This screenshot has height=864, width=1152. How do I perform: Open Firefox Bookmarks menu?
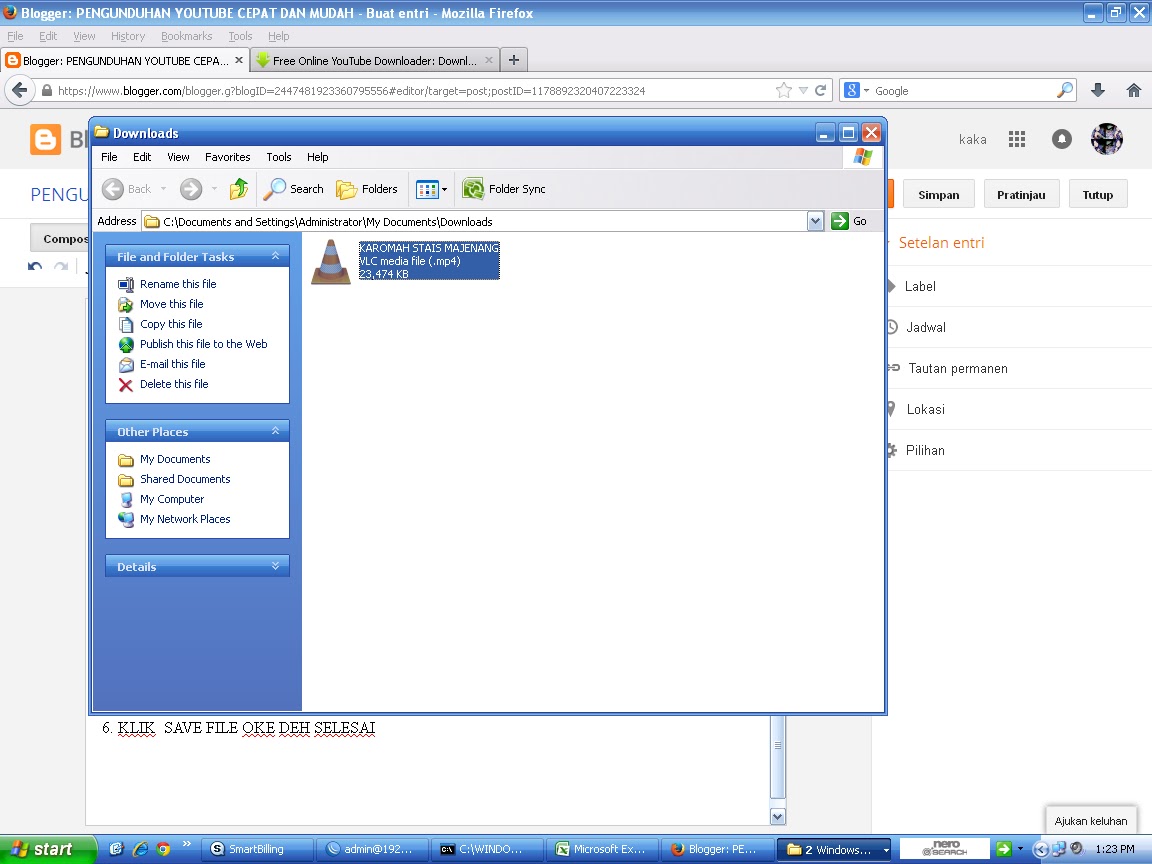187,36
